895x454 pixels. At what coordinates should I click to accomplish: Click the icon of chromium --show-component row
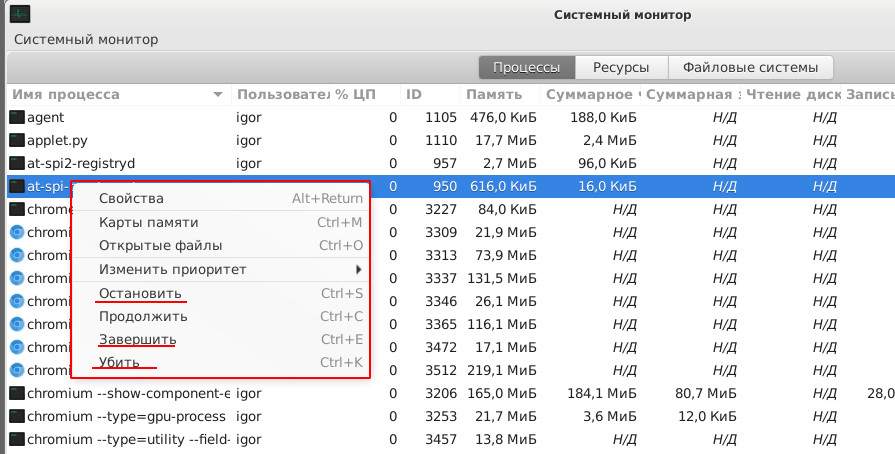coord(16,393)
